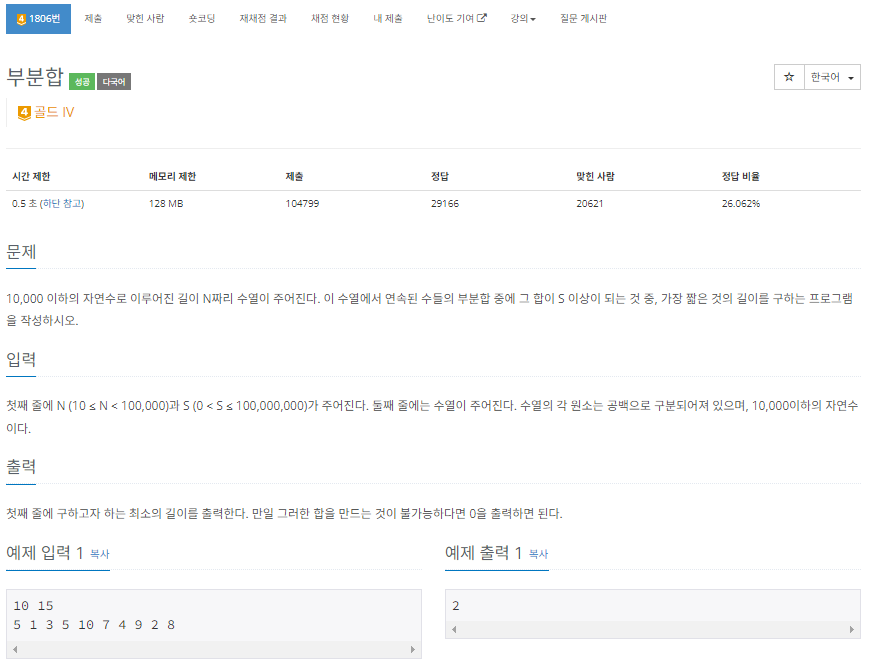Click the 128 MB memory limit value
This screenshot has height=665, width=870.
click(166, 204)
